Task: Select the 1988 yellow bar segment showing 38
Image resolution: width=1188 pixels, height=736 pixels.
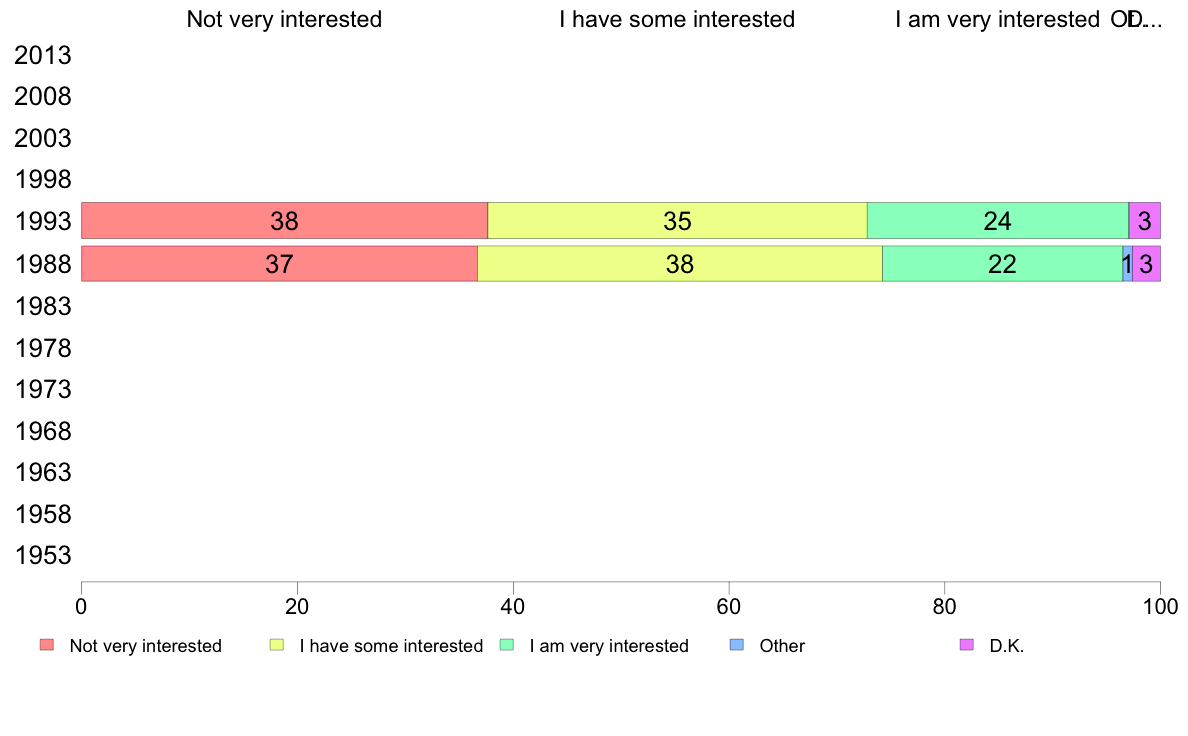Action: pyautogui.click(x=680, y=264)
